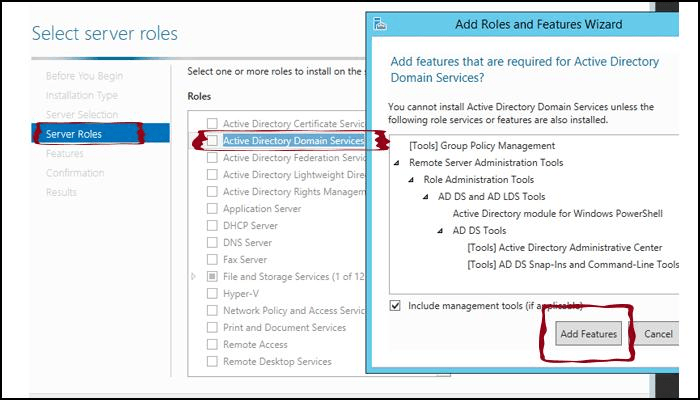Enable the DNS Server role checkbox
Screen dimensions: 700x400
tap(212, 242)
